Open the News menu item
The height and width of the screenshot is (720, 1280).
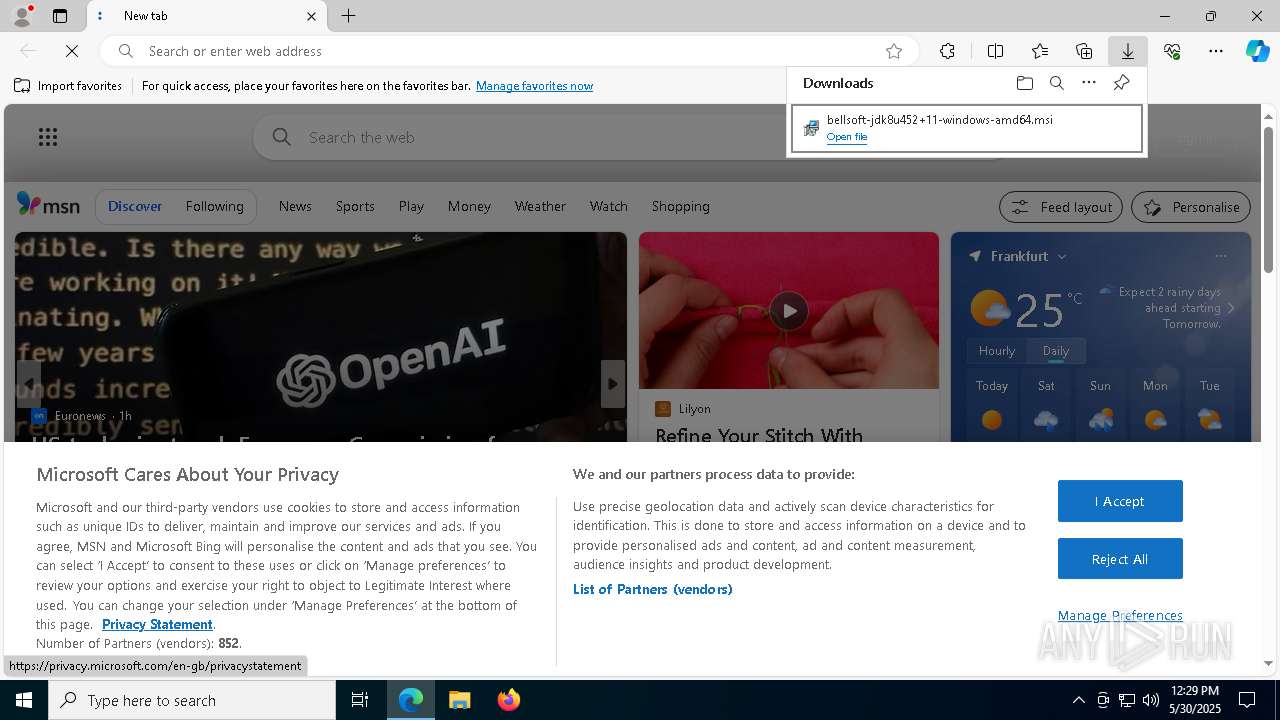point(295,206)
